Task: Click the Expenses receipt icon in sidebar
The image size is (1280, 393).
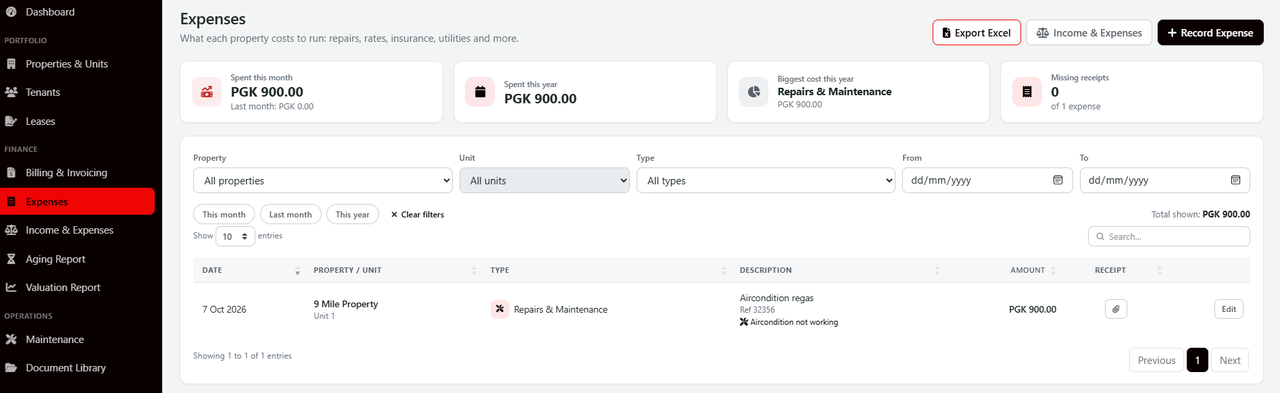Action: [11, 201]
